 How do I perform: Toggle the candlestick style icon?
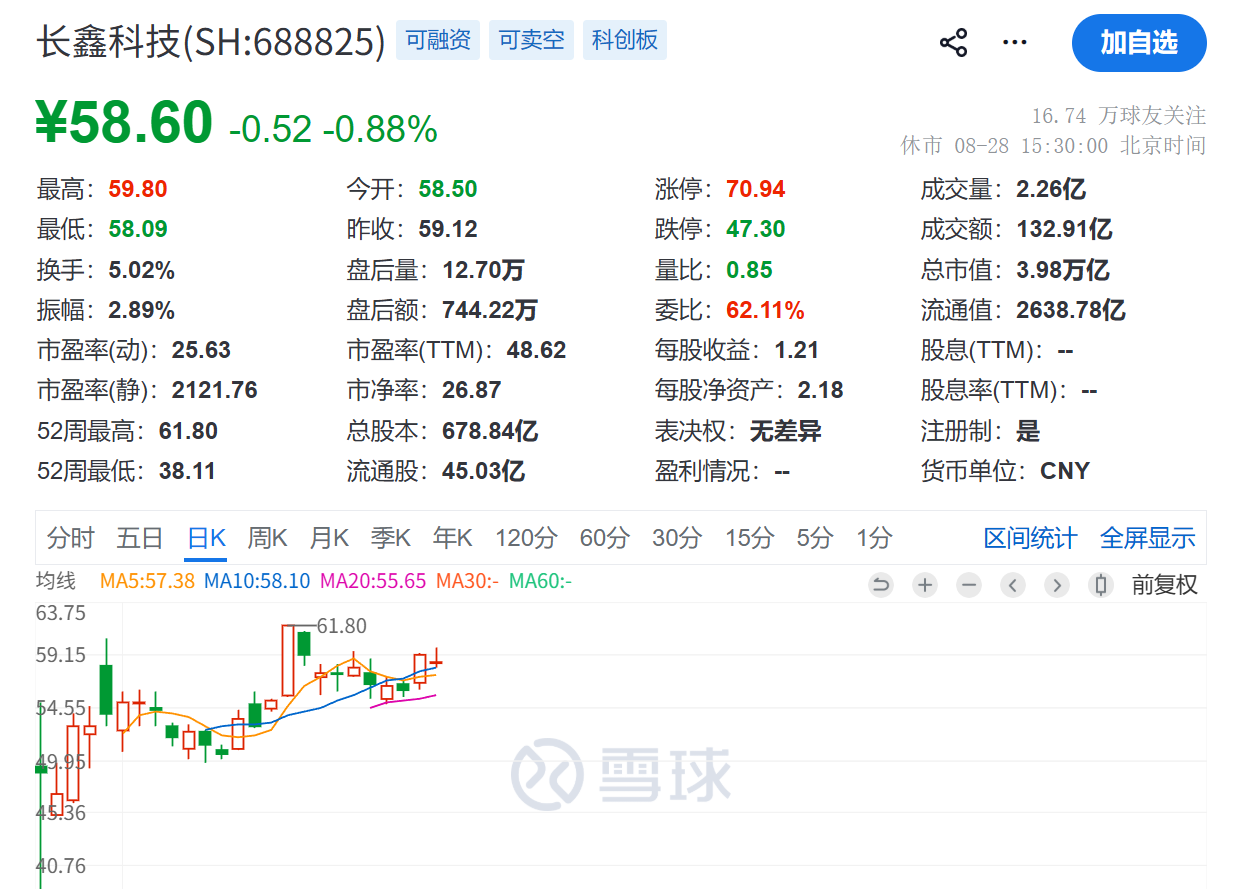pos(1101,585)
